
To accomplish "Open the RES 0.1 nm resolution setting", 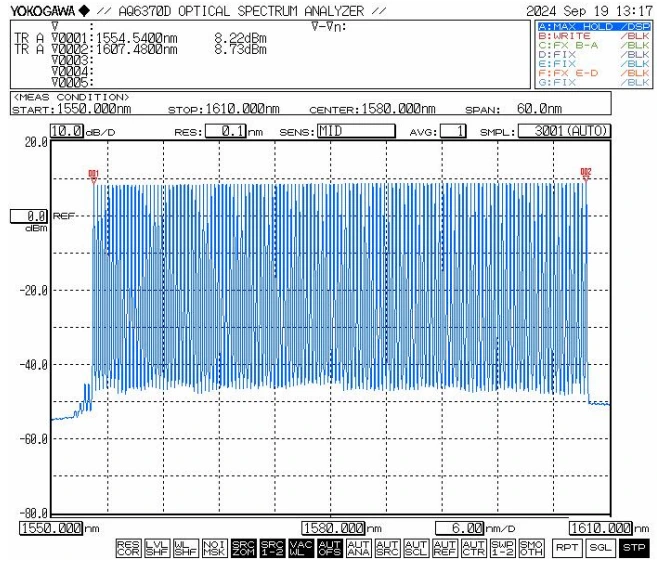I will [224, 131].
